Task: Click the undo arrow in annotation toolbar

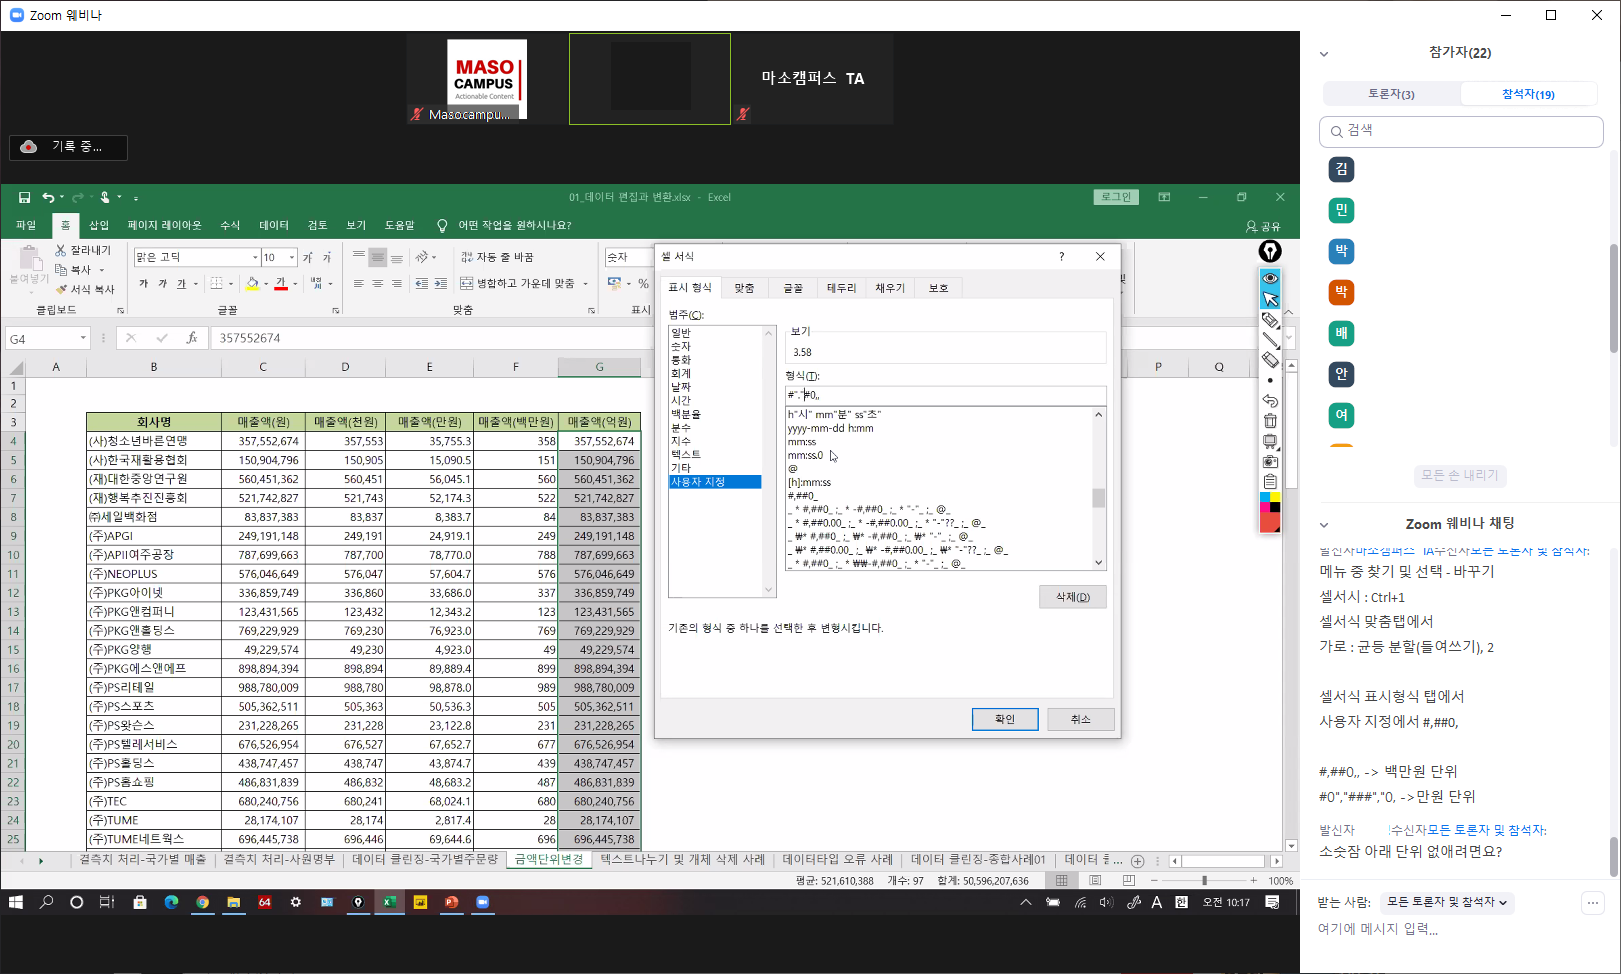Action: coord(1270,401)
